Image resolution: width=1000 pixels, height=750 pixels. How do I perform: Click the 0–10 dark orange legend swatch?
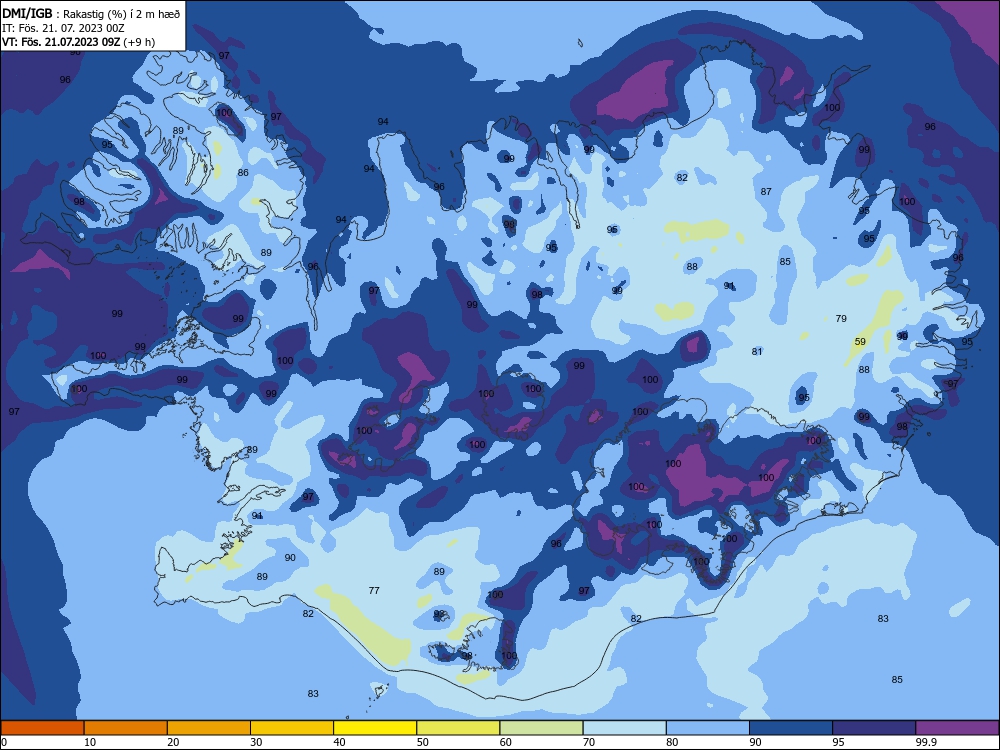coord(43,728)
